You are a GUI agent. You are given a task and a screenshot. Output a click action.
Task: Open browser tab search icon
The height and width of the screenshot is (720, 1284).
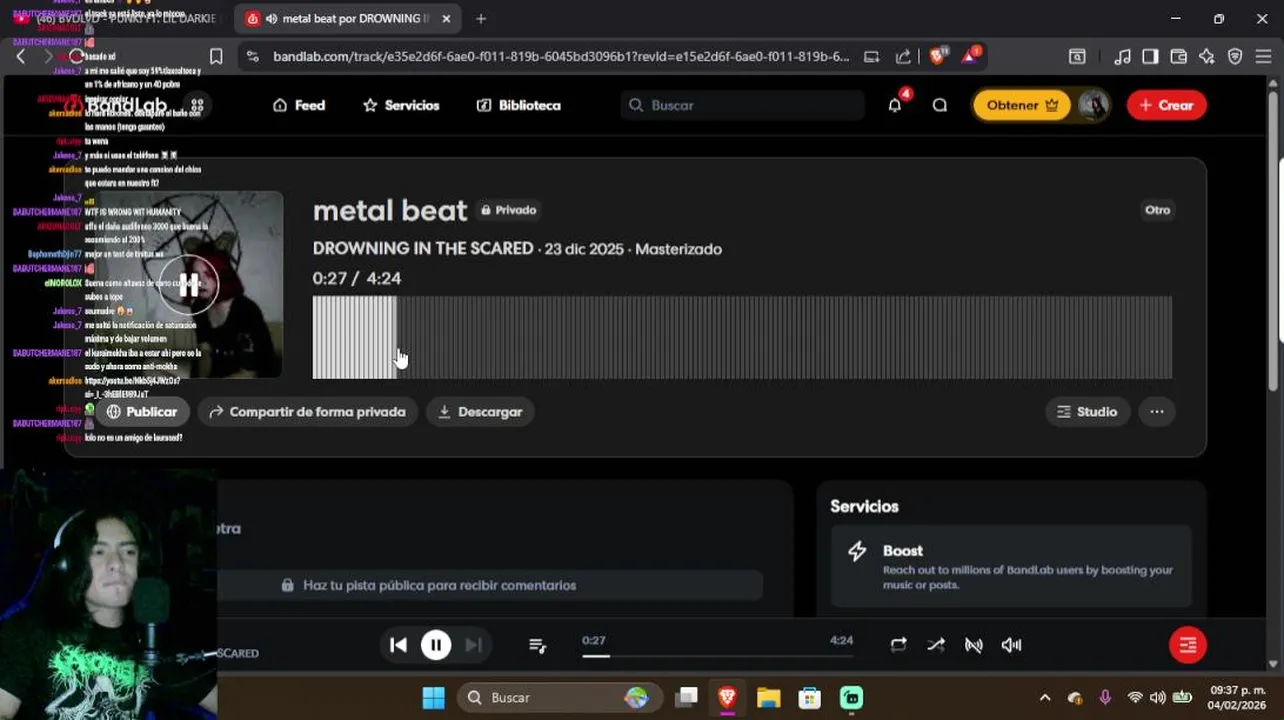coord(1077,57)
